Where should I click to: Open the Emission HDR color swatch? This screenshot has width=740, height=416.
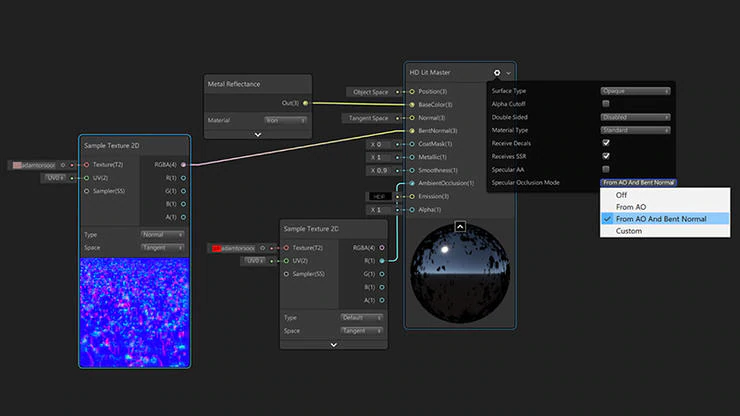point(379,196)
